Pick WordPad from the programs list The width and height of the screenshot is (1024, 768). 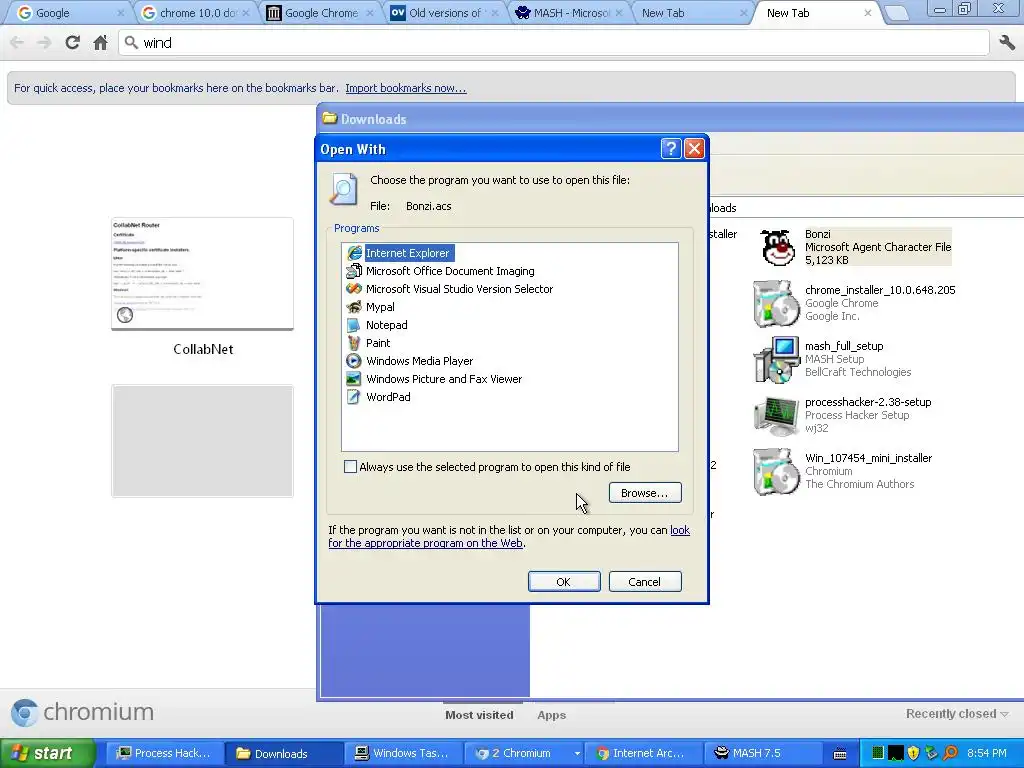[x=378, y=396]
